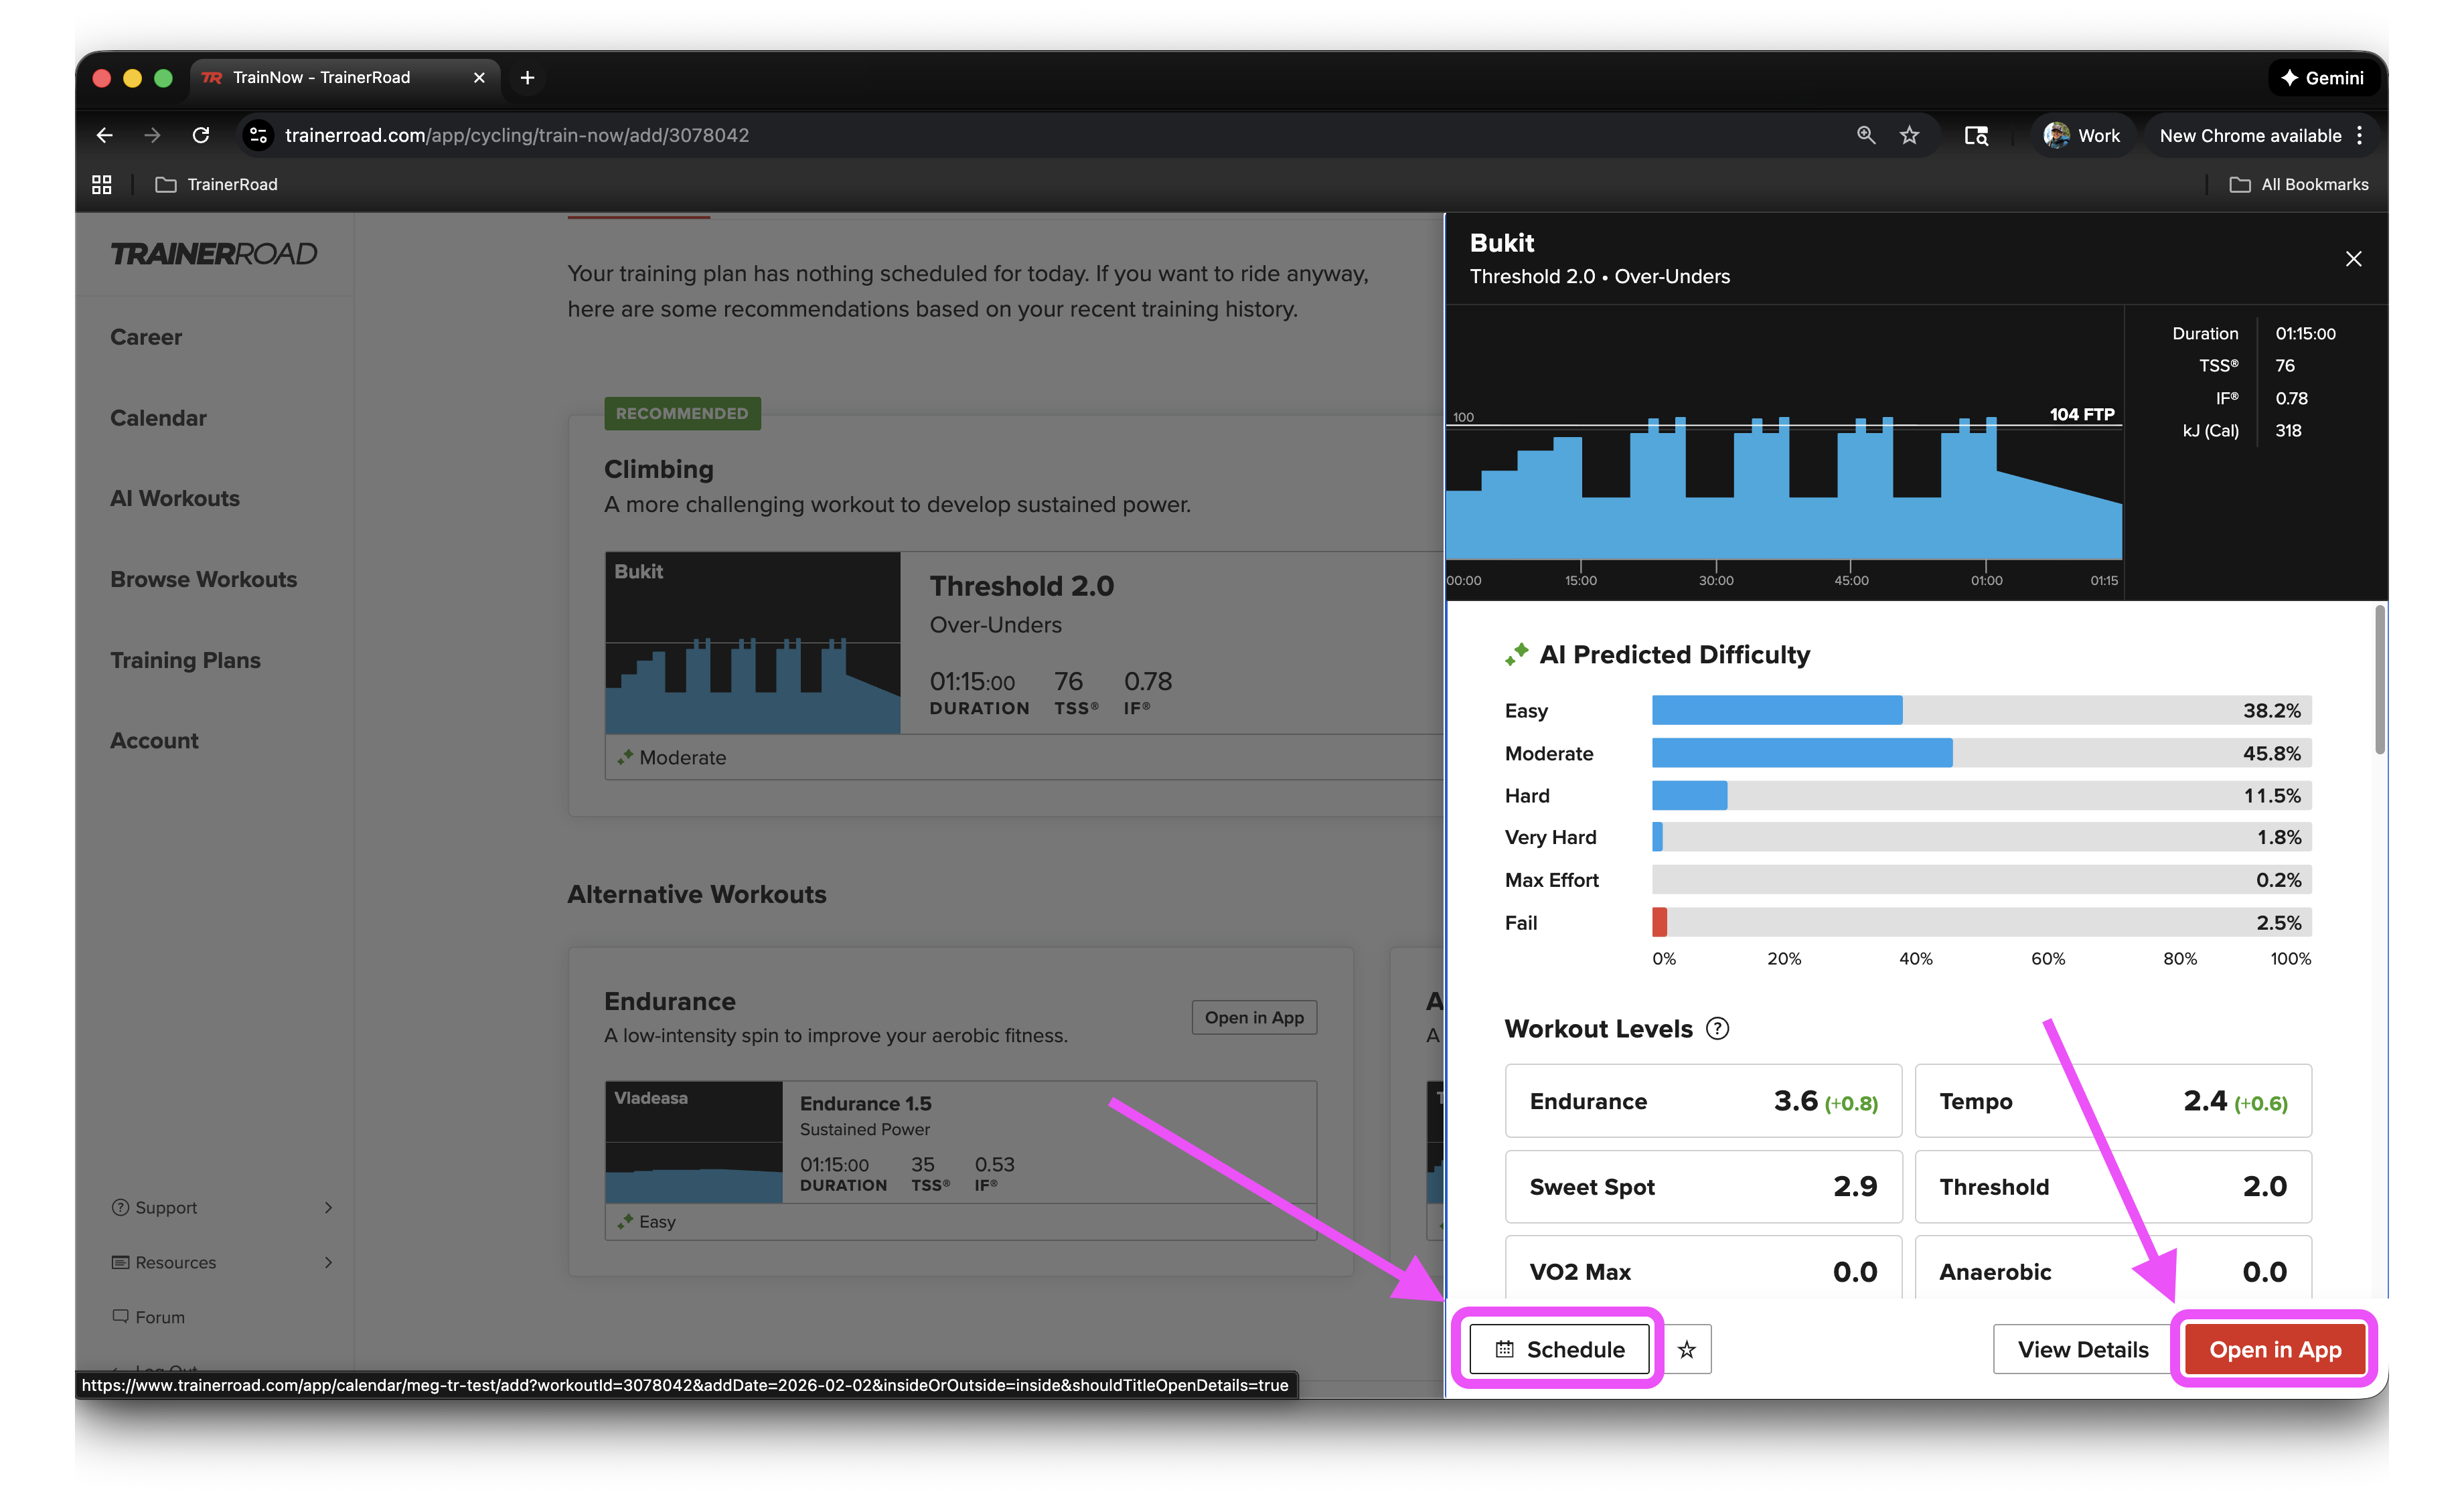Open the apps grid in bookmarks bar
This screenshot has width=2464, height=1498.
click(102, 184)
